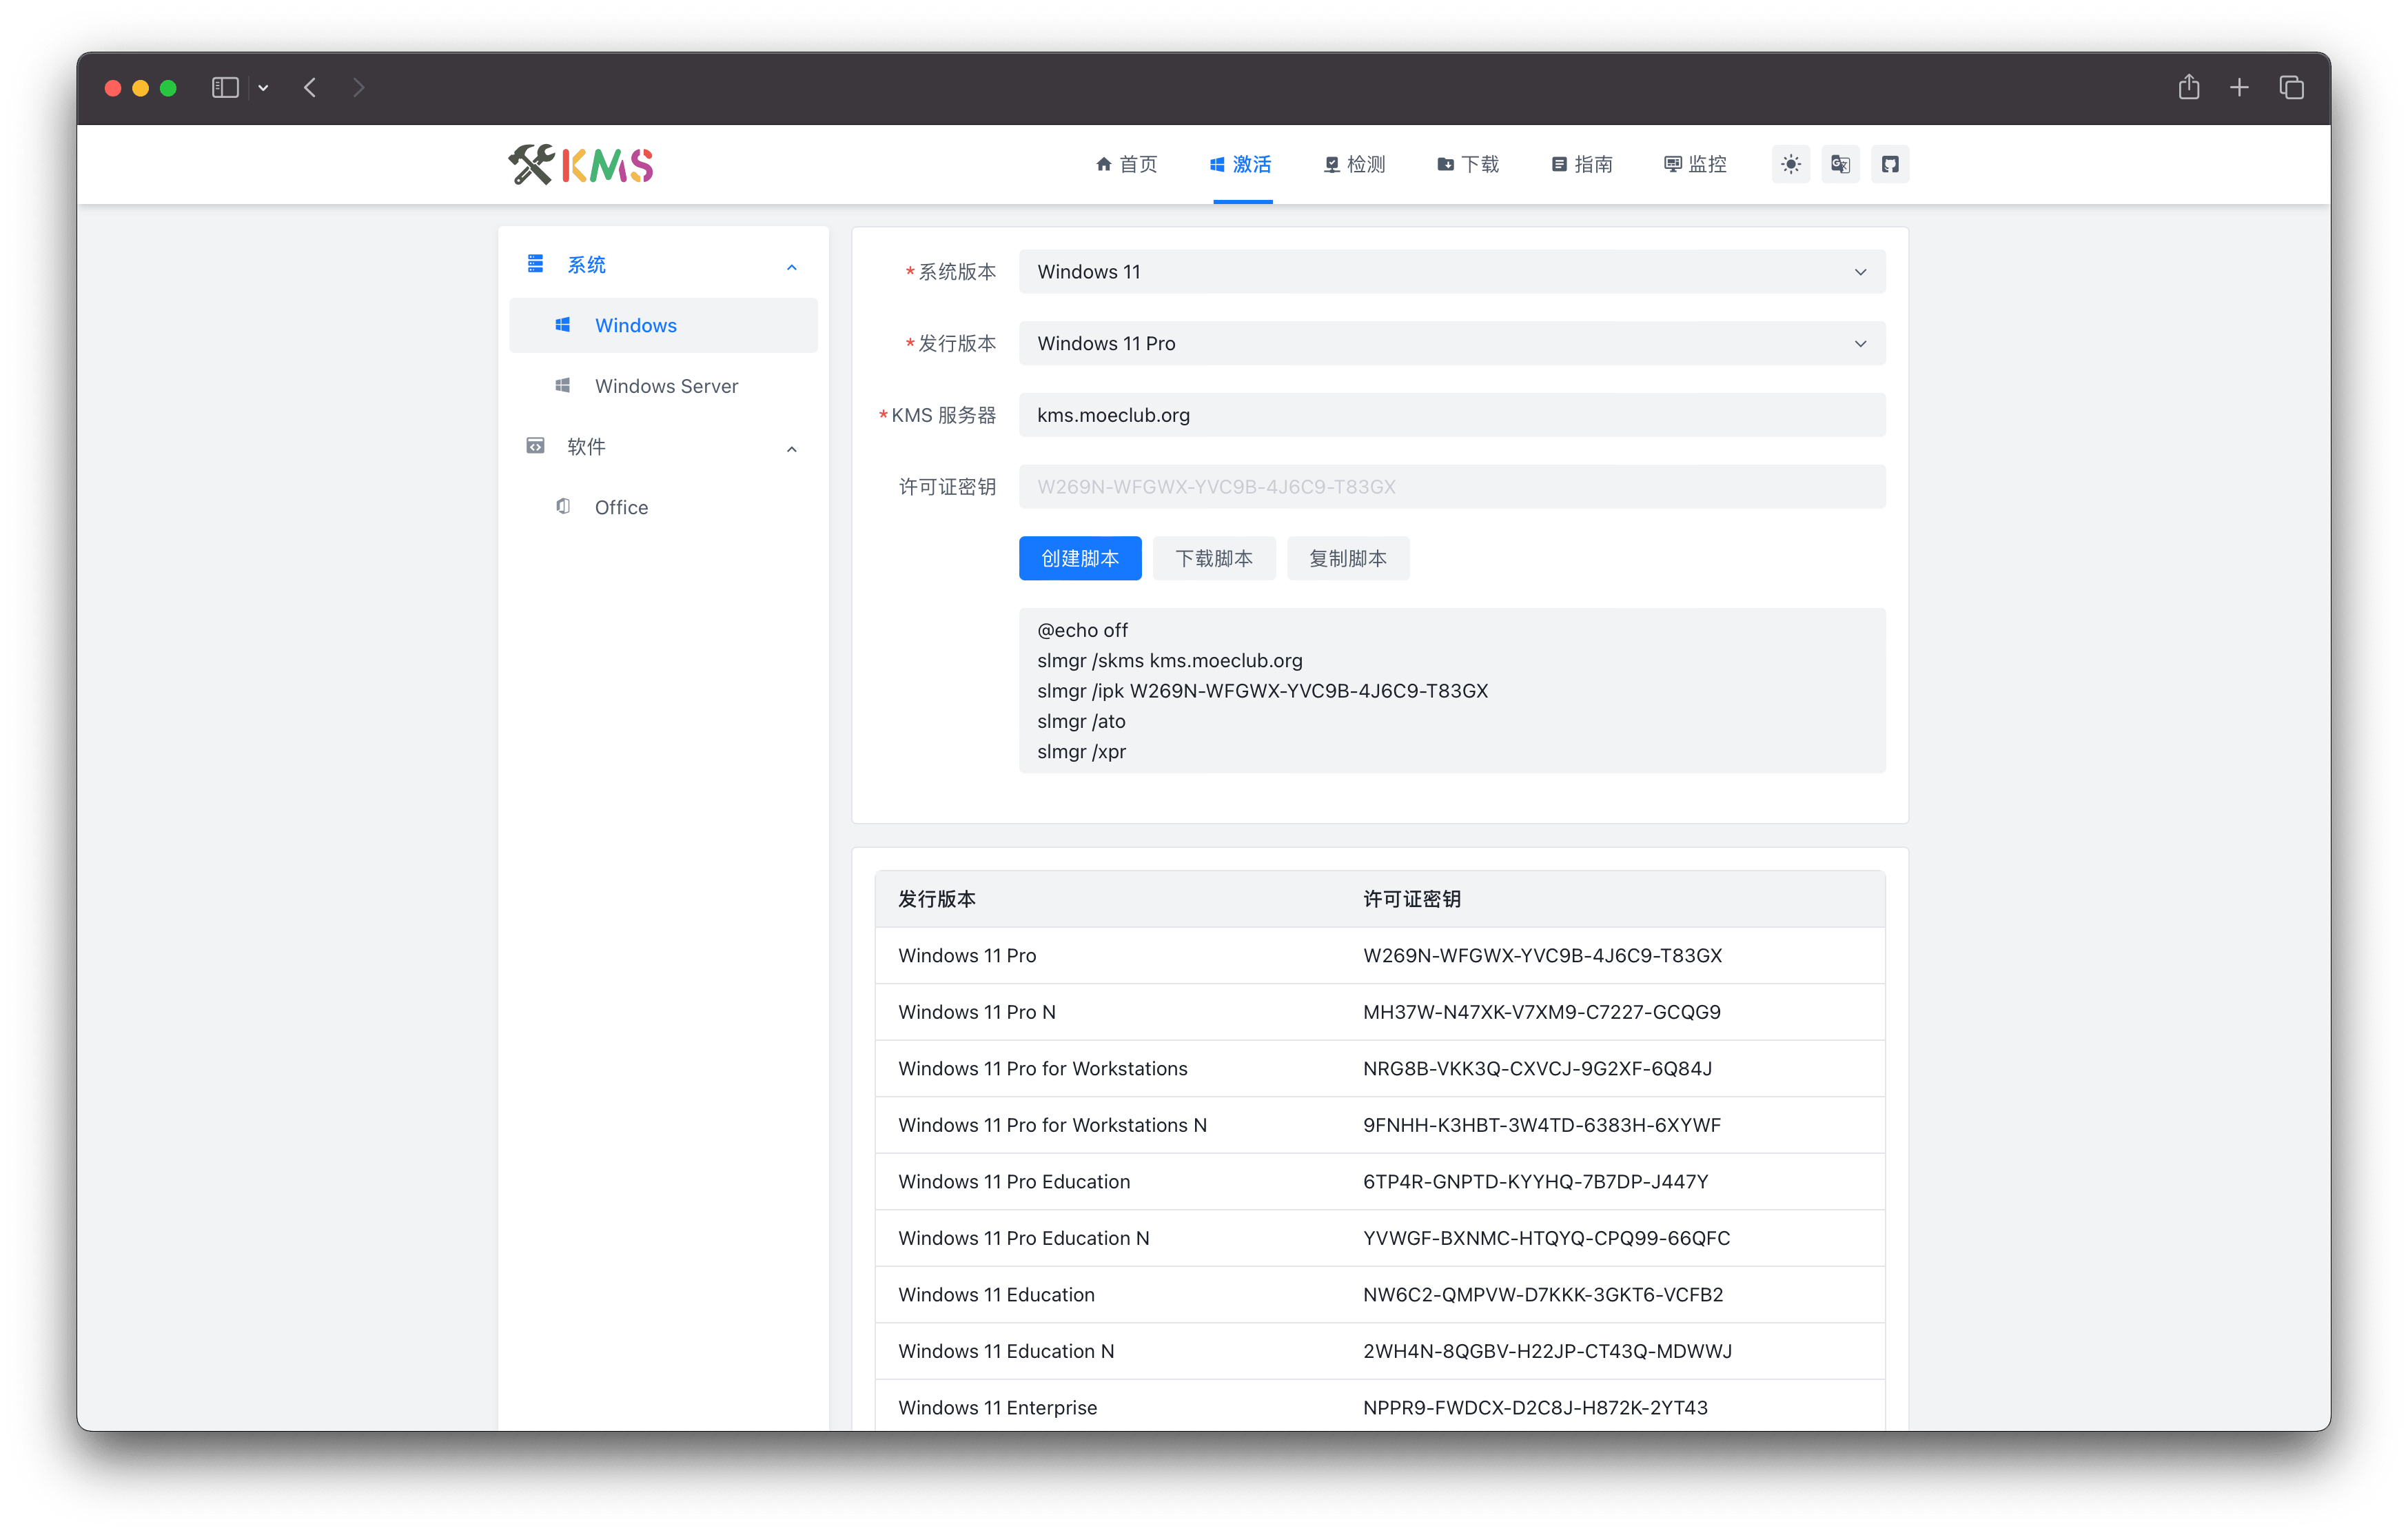Viewport: 2408px width, 1533px height.
Task: Click the 软件 code window icon
Action: point(535,445)
